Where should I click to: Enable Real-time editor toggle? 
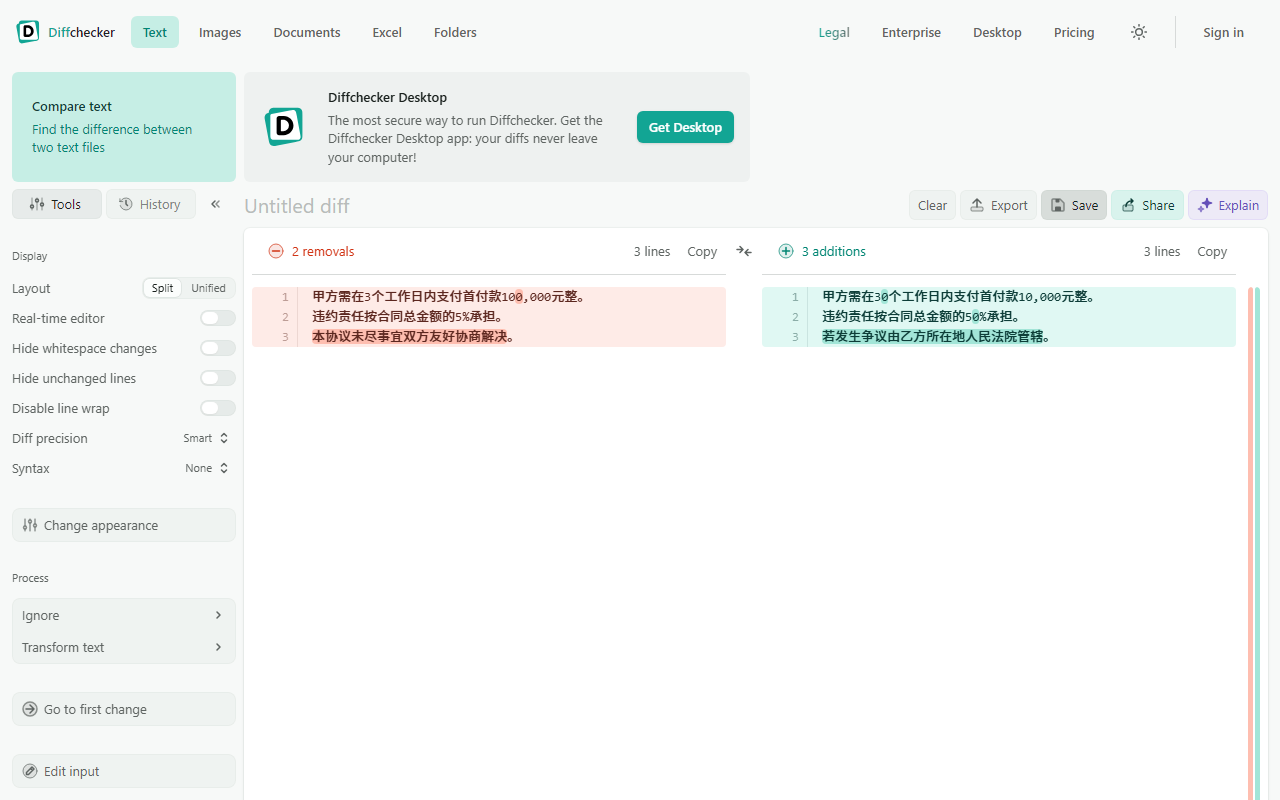pos(218,318)
